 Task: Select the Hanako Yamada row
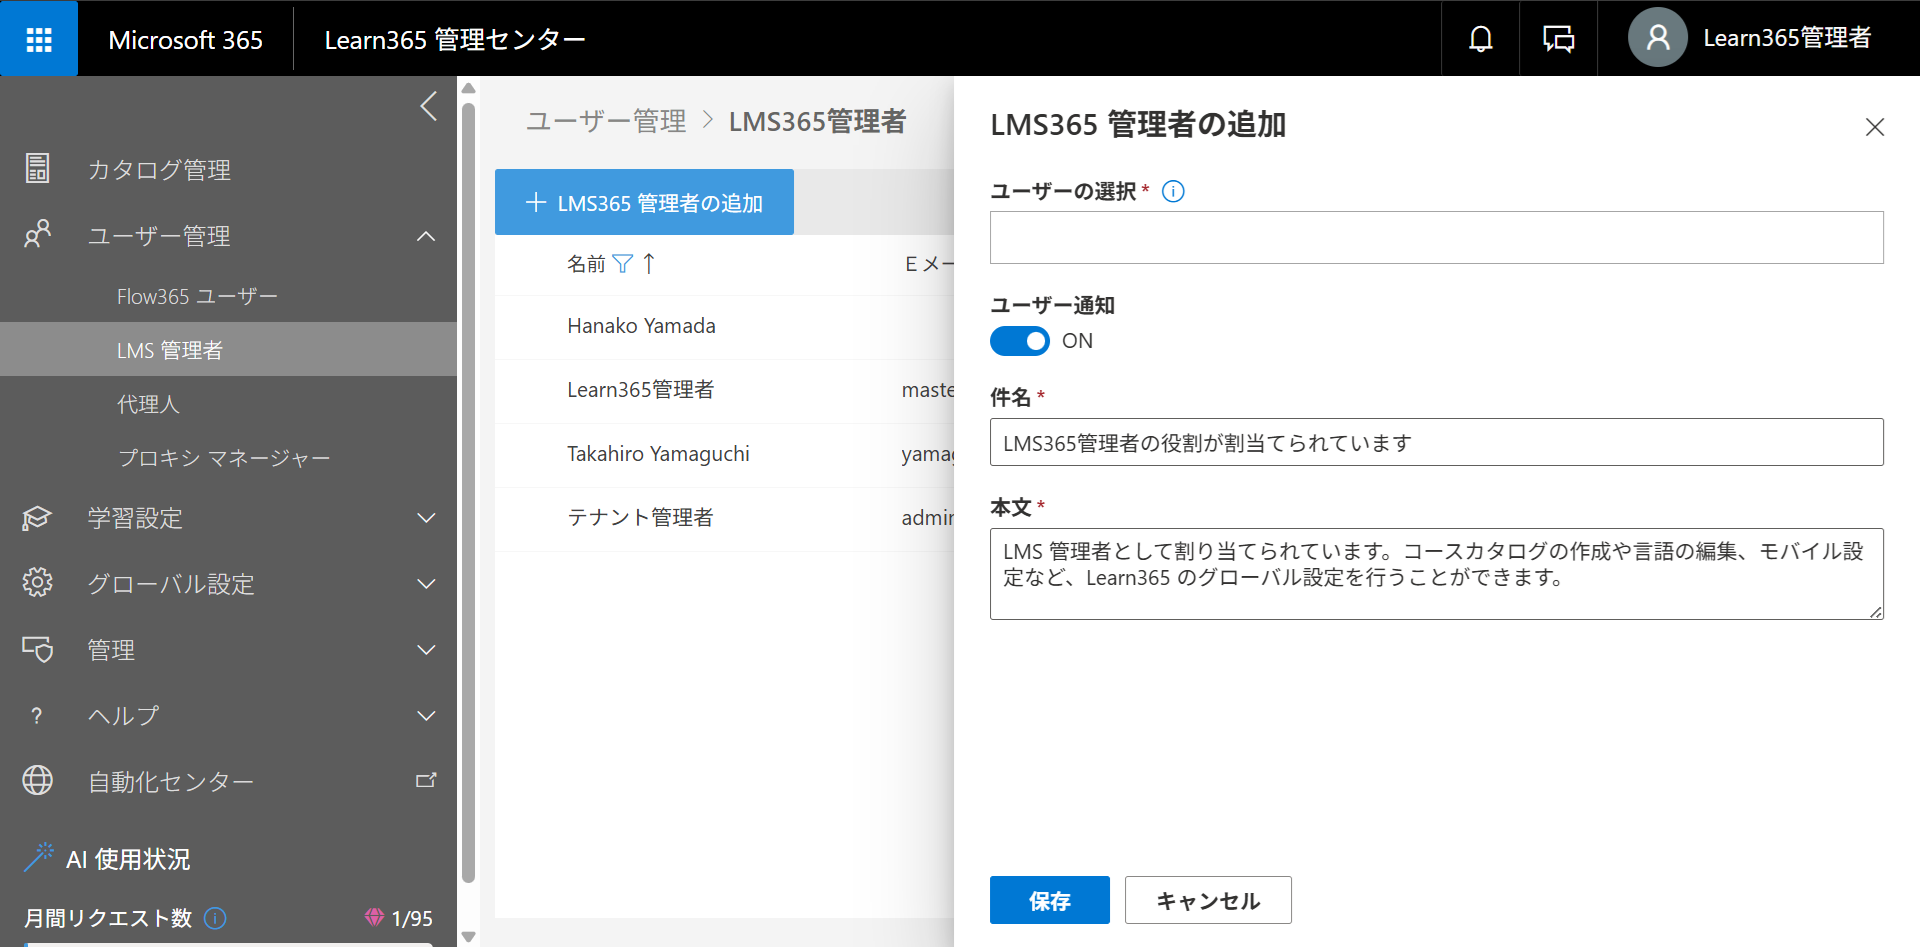click(x=725, y=326)
